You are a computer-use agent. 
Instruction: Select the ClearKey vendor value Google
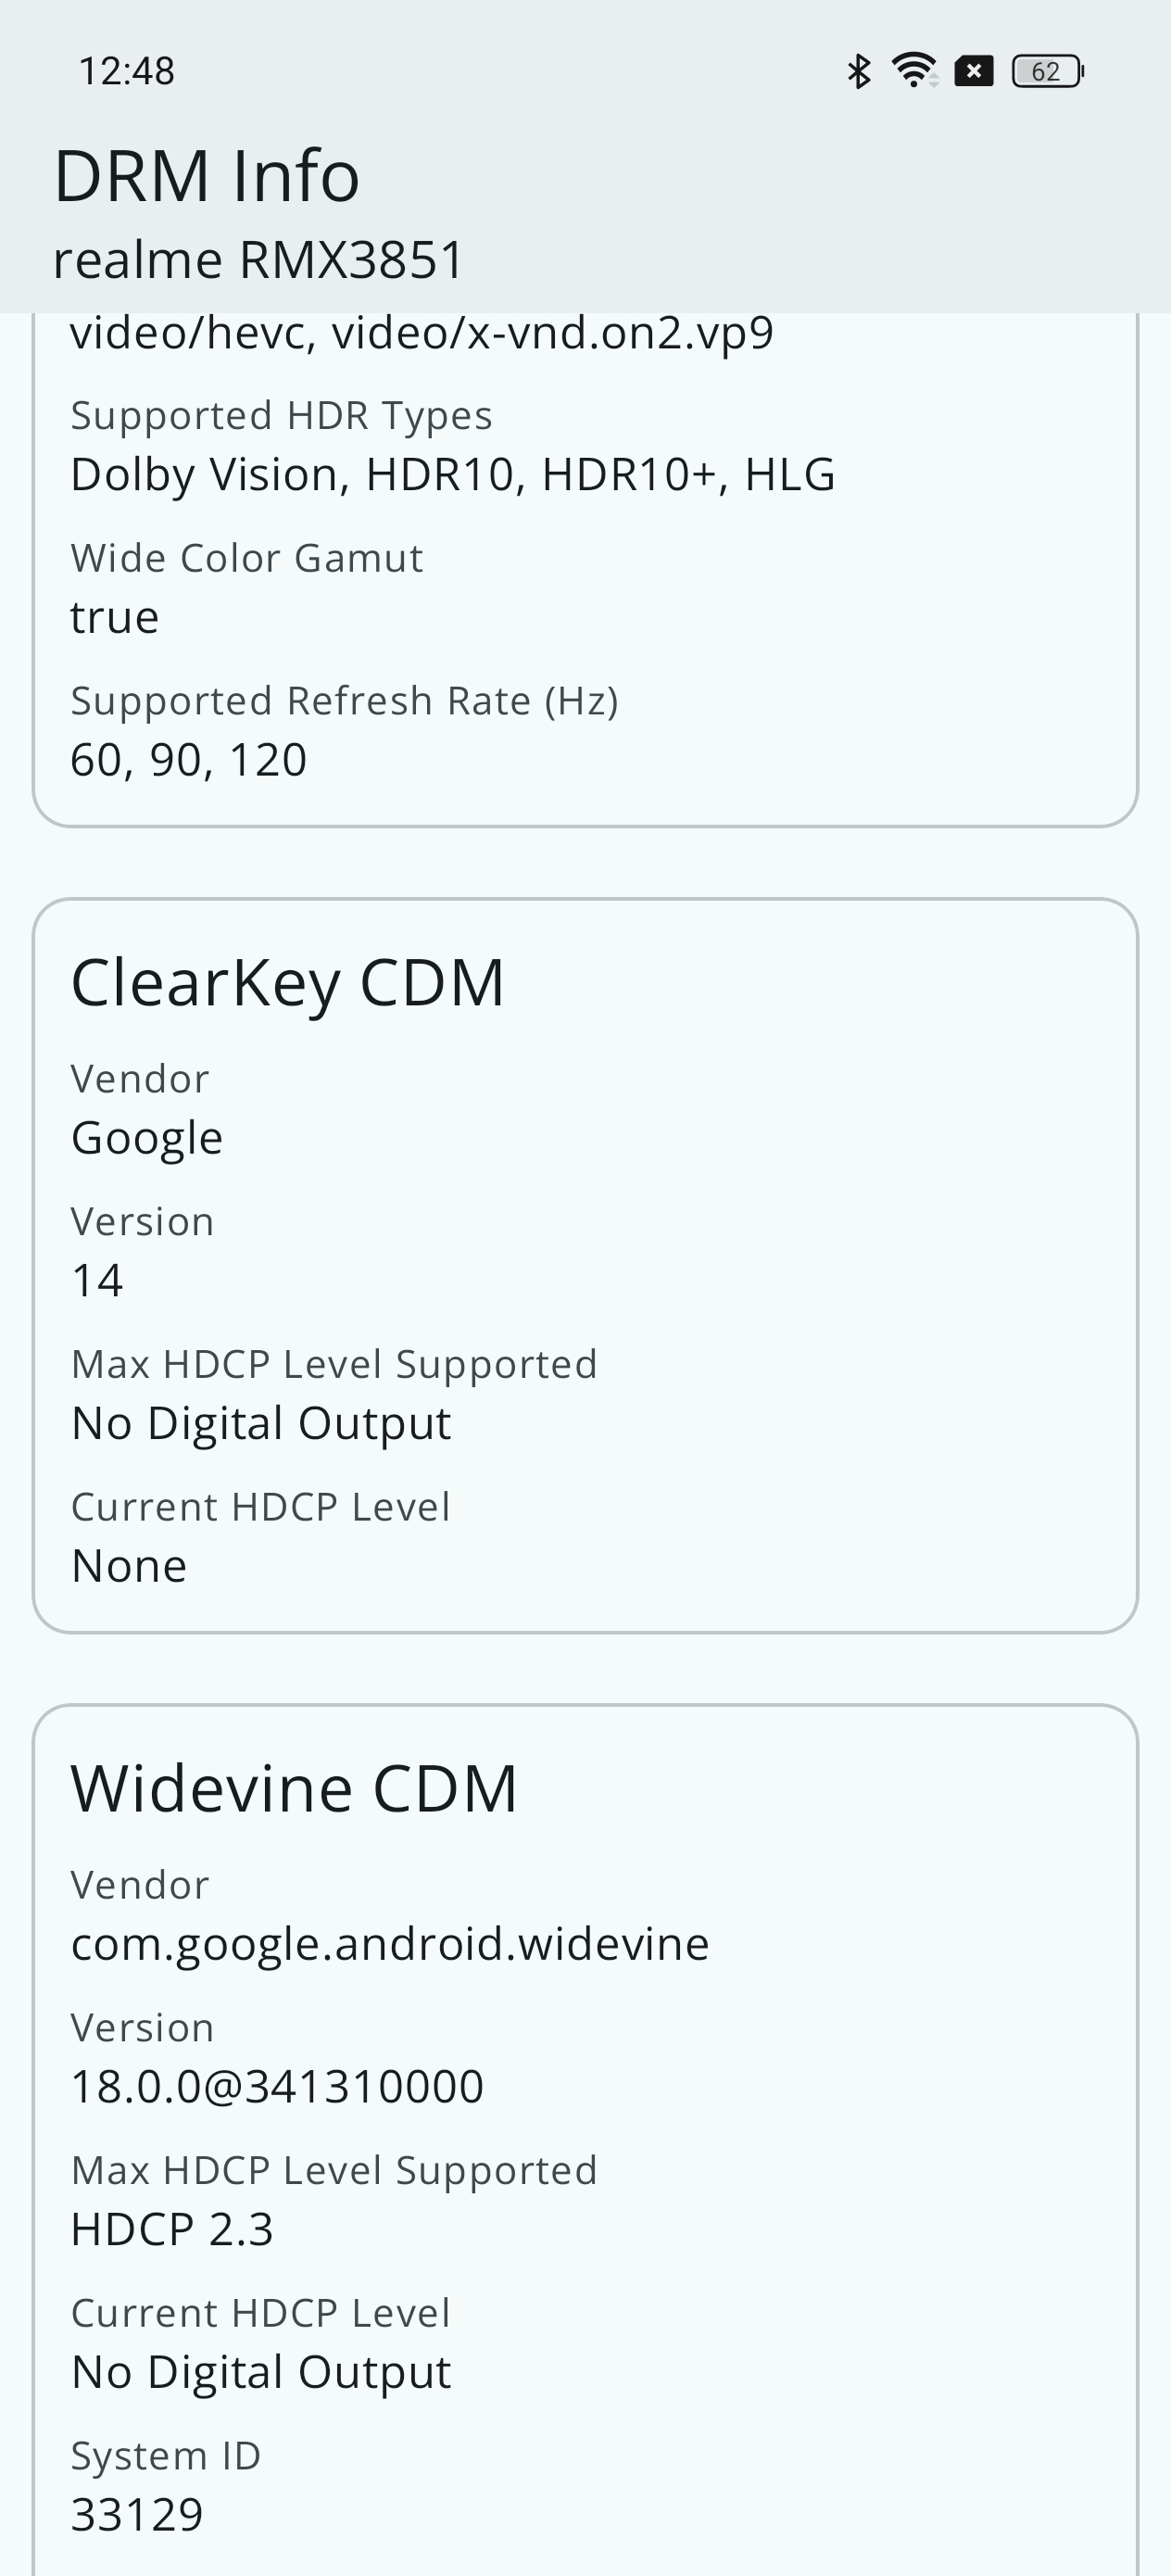(x=147, y=1138)
